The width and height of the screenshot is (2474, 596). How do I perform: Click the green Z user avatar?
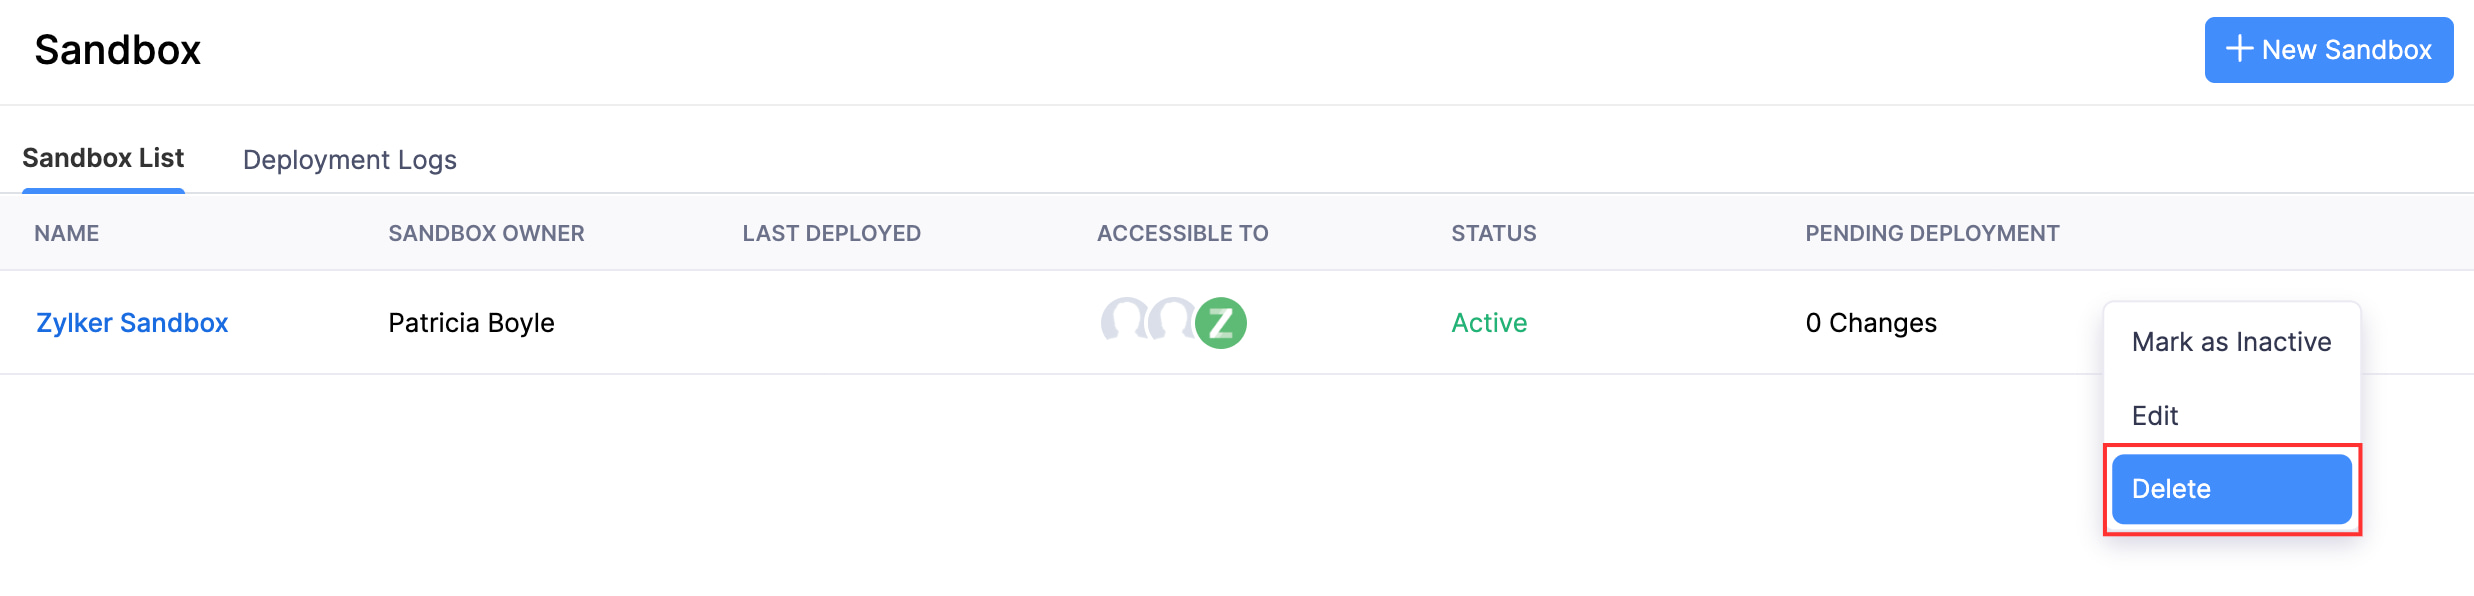click(1221, 323)
